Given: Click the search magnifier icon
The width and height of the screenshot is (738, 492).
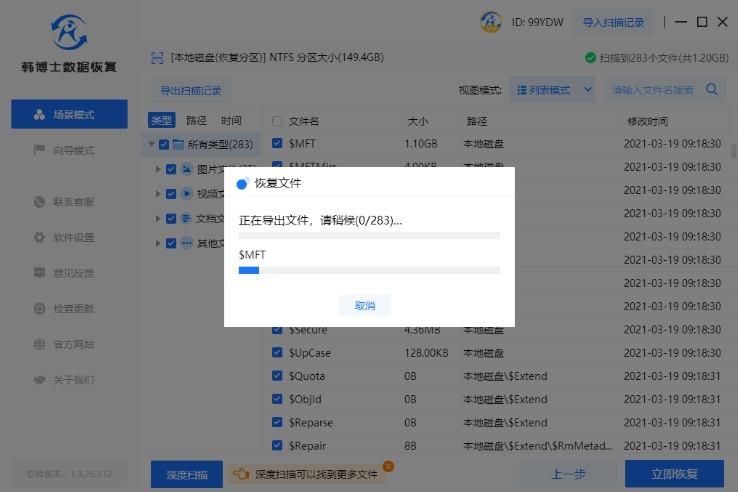Looking at the screenshot, I should click(x=713, y=89).
